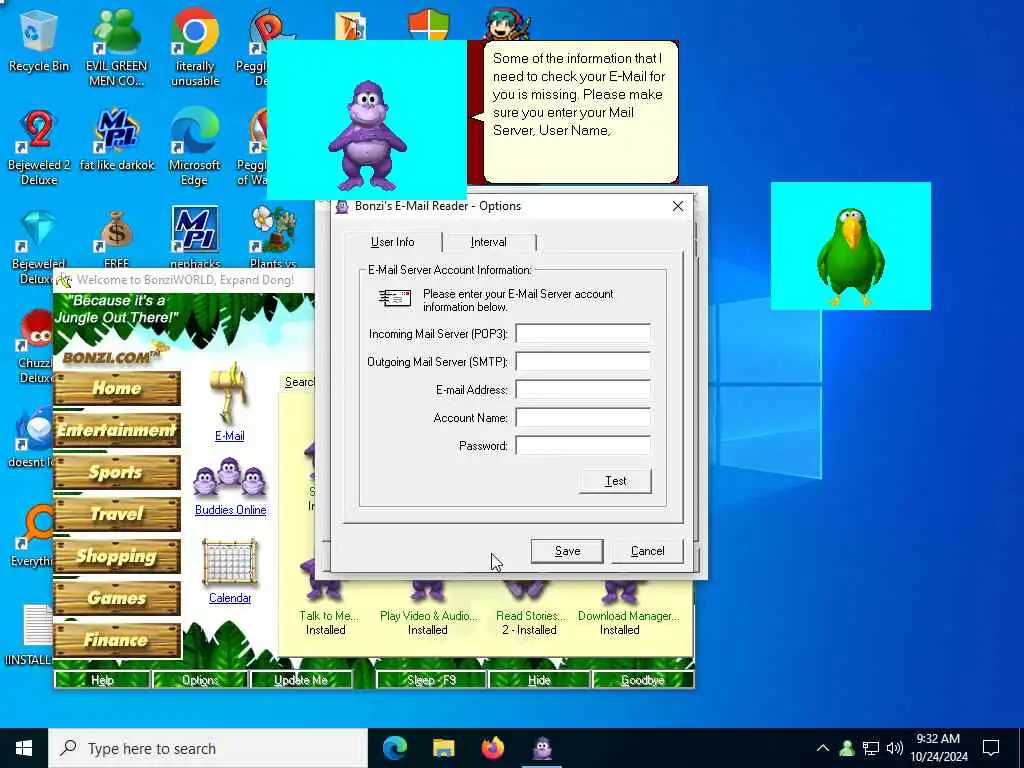Click the Buddies Online link text

[230, 510]
